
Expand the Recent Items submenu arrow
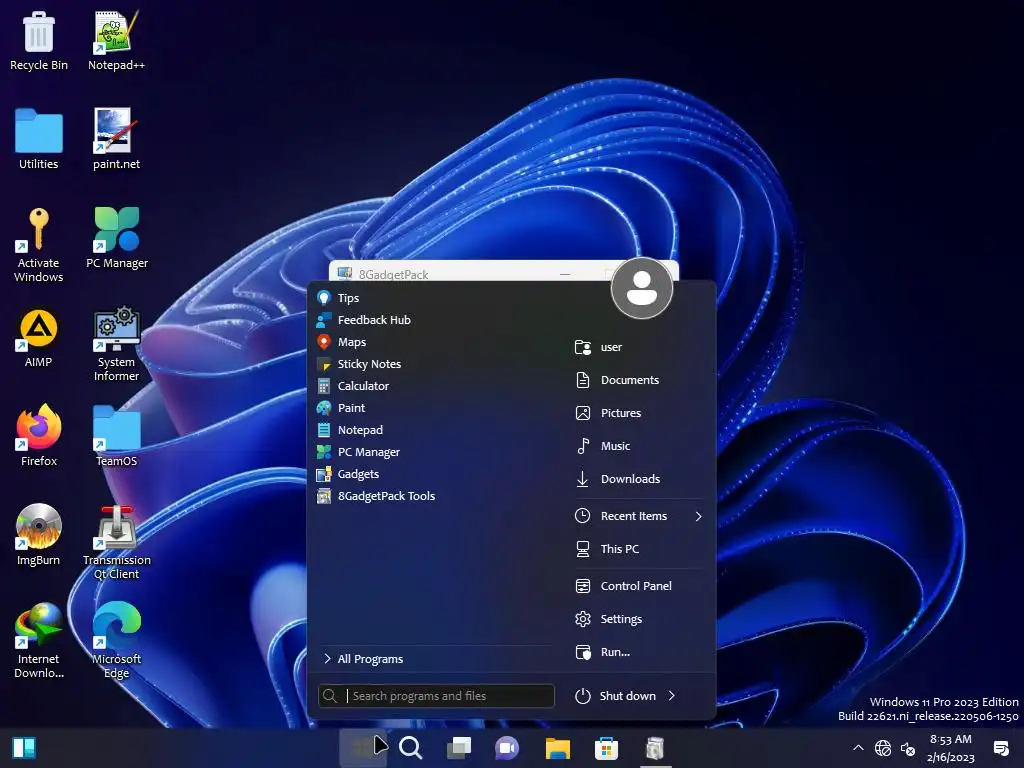point(698,517)
